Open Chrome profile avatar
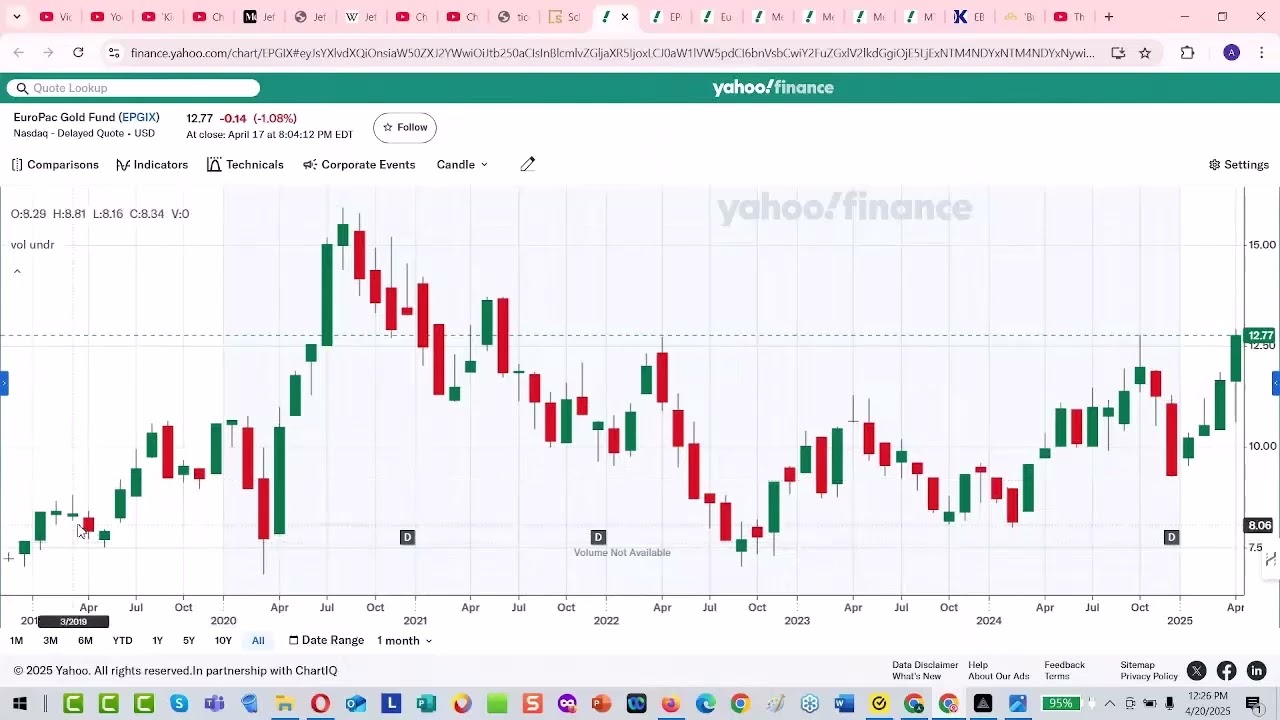This screenshot has width=1280, height=720. coord(1232,53)
